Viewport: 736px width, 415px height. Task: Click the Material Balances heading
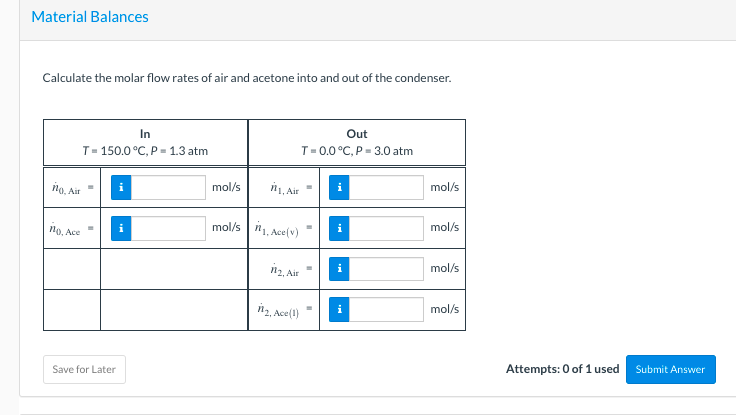[x=90, y=17]
